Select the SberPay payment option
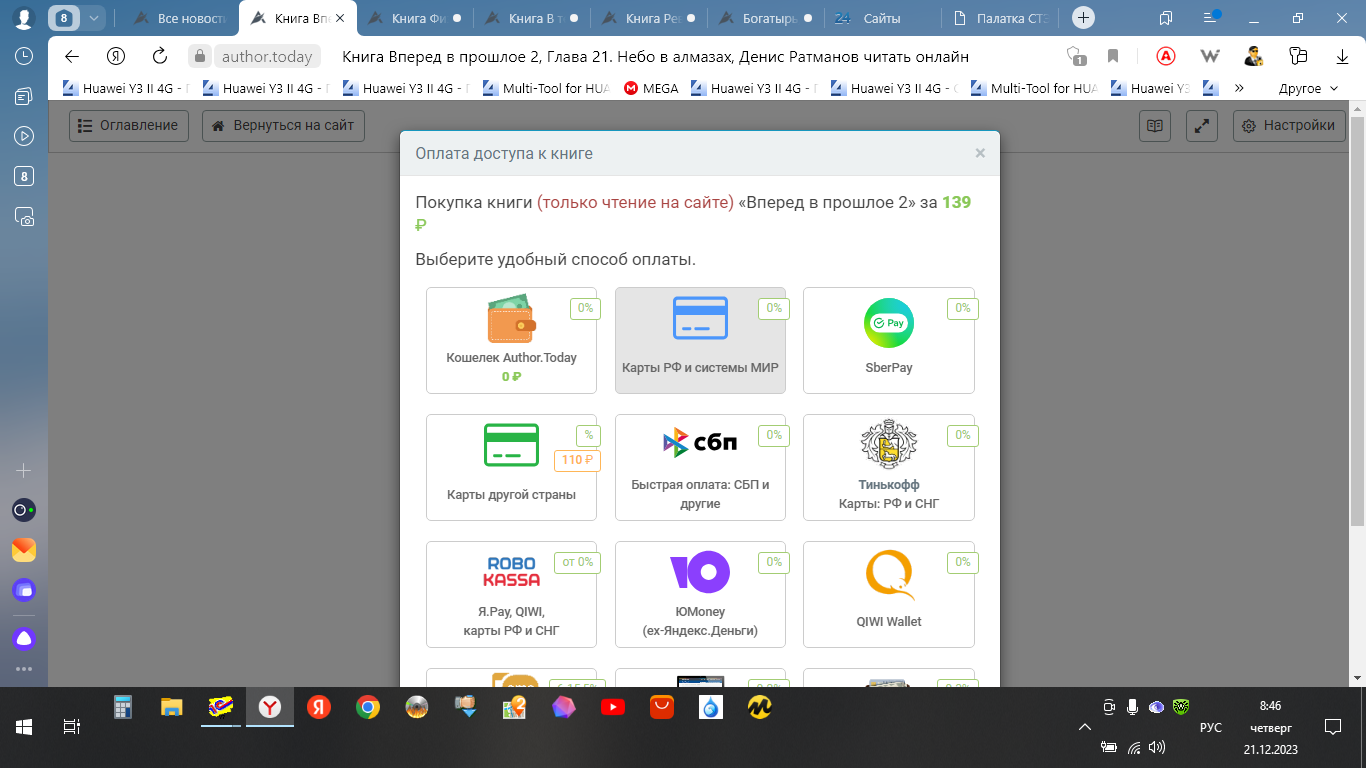 point(888,340)
